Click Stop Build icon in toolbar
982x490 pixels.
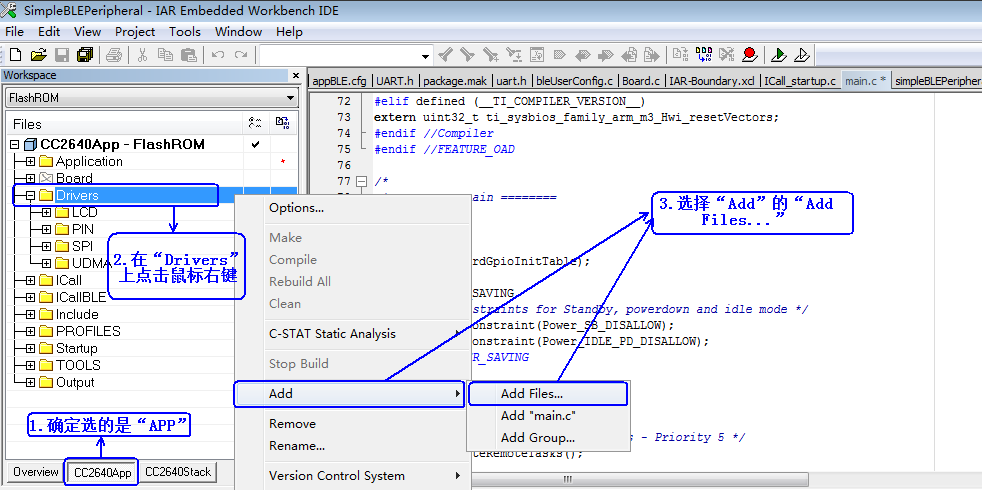(x=726, y=55)
